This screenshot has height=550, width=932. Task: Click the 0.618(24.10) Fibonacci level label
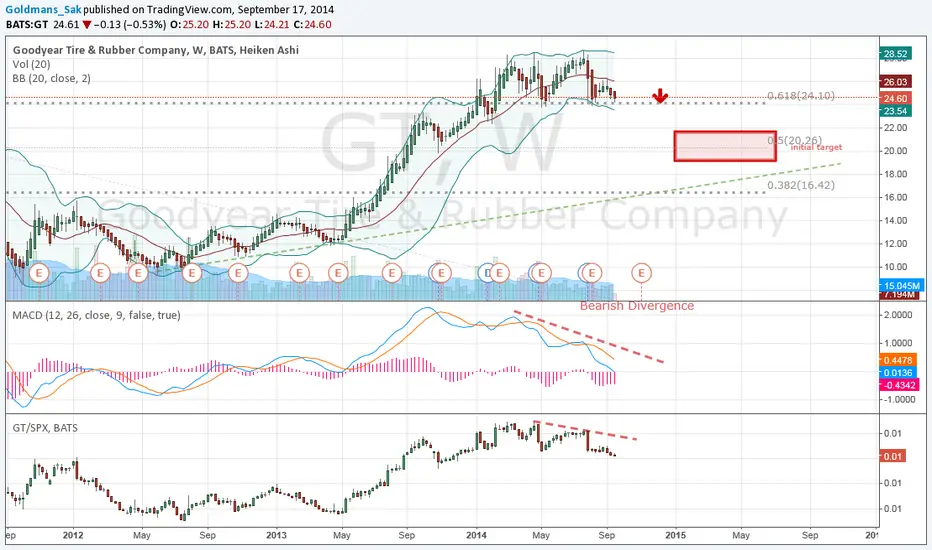click(x=801, y=96)
